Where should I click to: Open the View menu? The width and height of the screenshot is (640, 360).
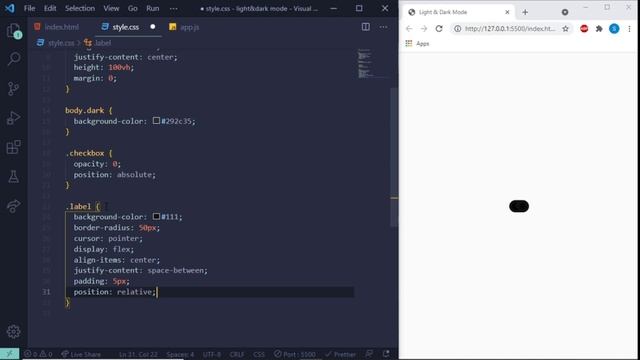click(111, 8)
